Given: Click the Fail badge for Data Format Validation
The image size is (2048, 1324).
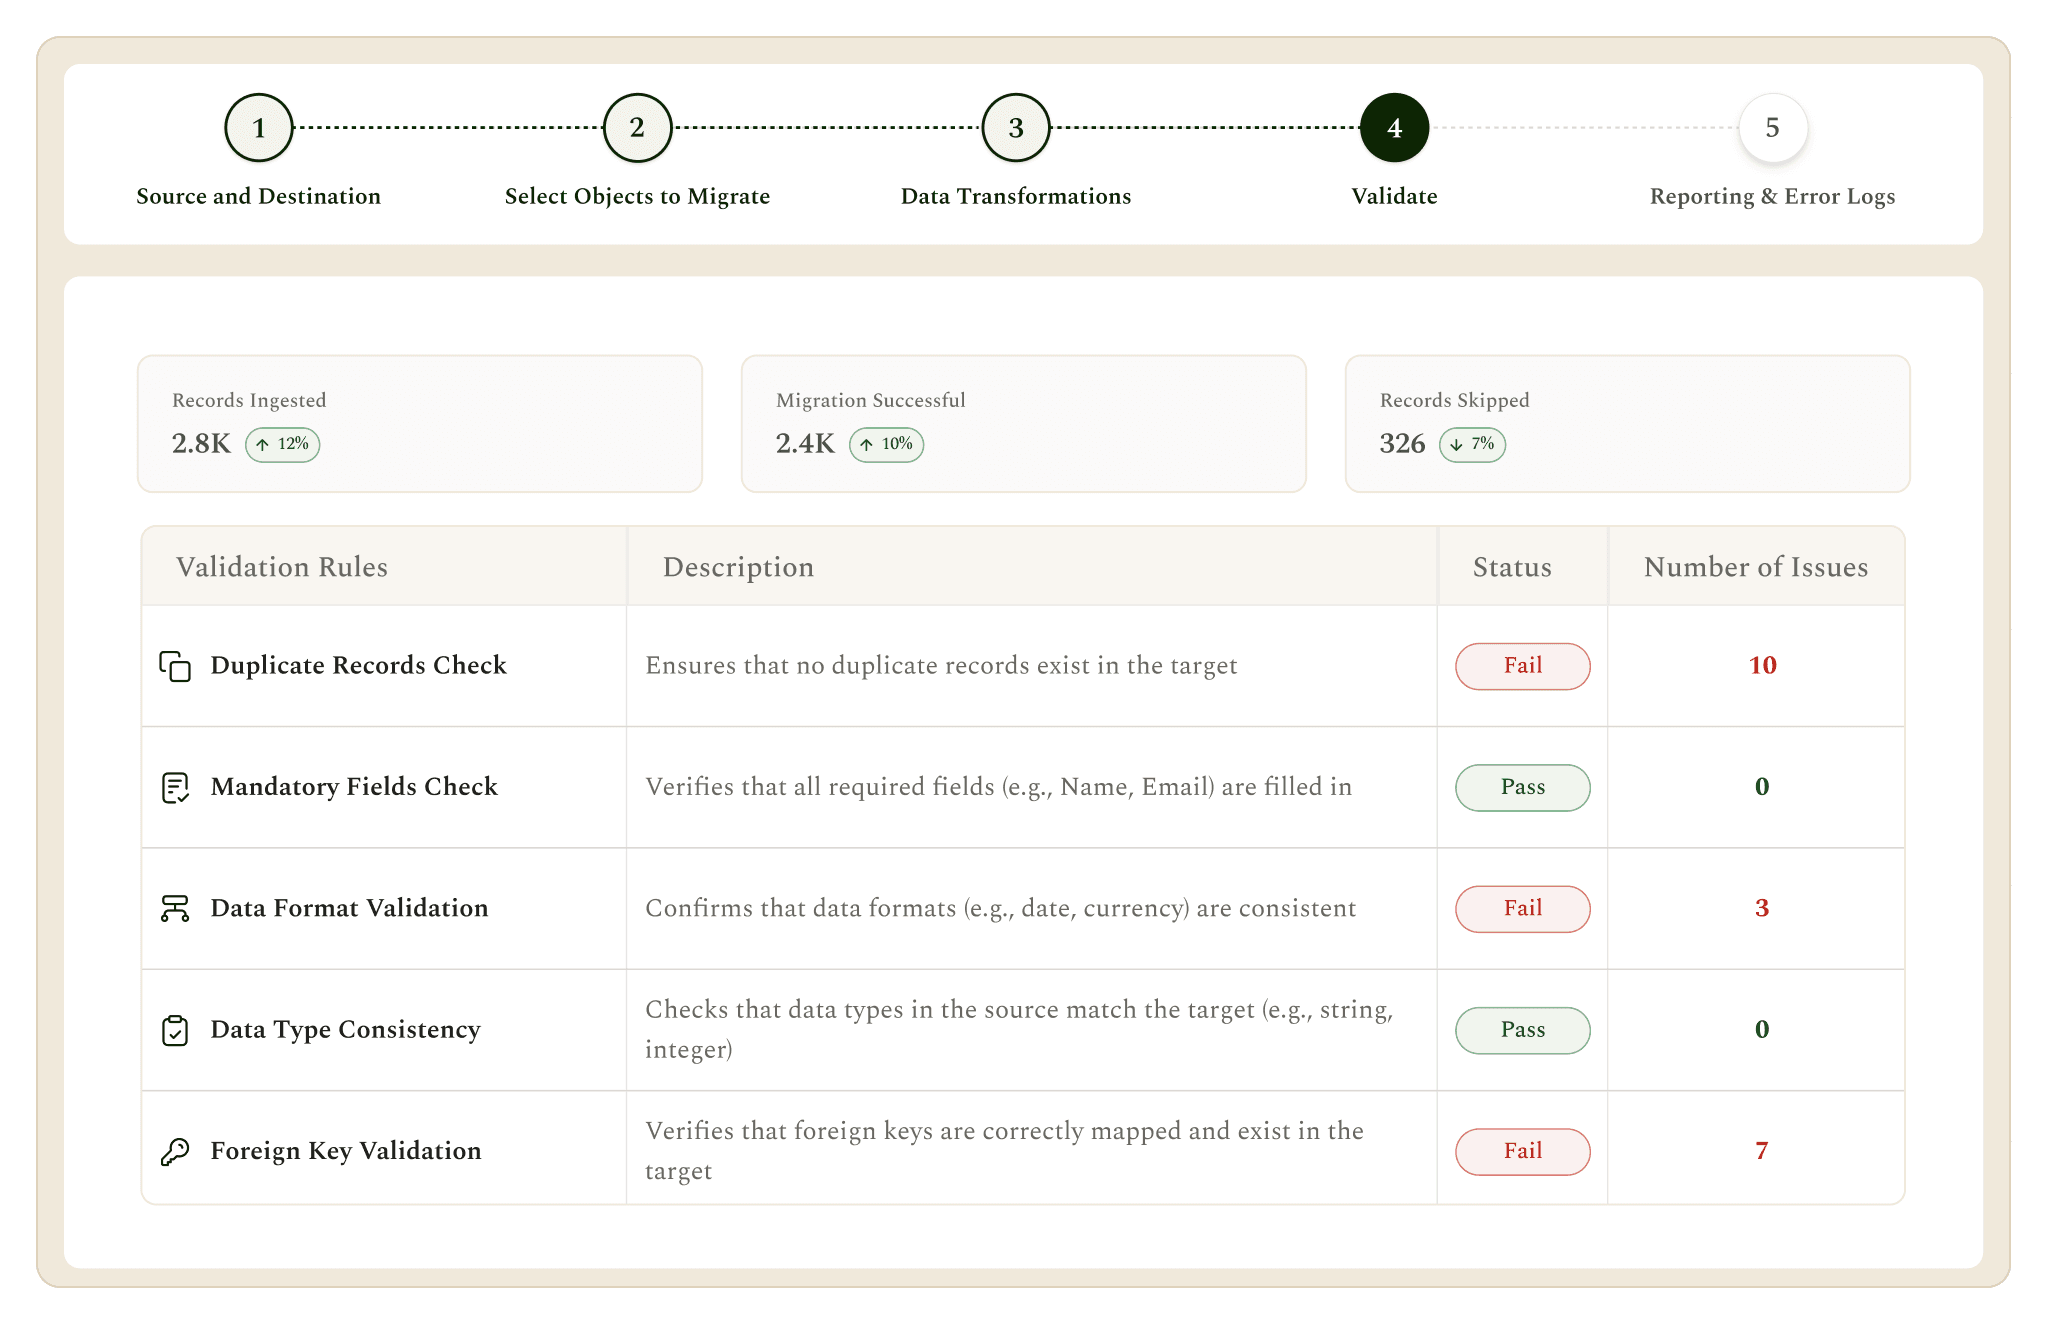Looking at the screenshot, I should coord(1523,909).
